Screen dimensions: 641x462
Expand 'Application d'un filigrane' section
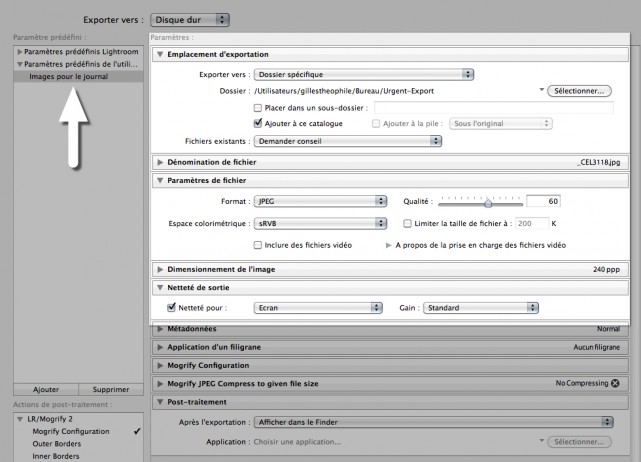click(x=160, y=347)
